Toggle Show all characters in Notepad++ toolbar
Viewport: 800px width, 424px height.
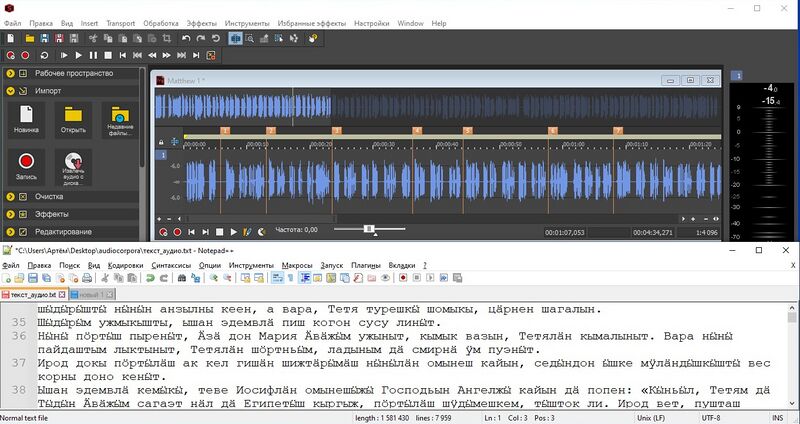tap(291, 278)
